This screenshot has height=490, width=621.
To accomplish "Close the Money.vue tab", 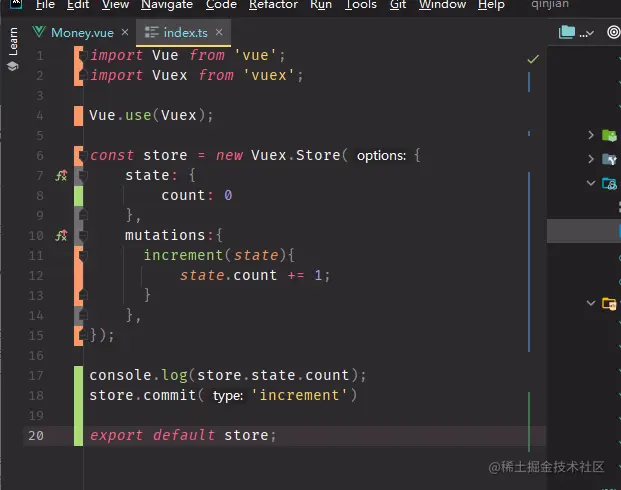I will 125,32.
